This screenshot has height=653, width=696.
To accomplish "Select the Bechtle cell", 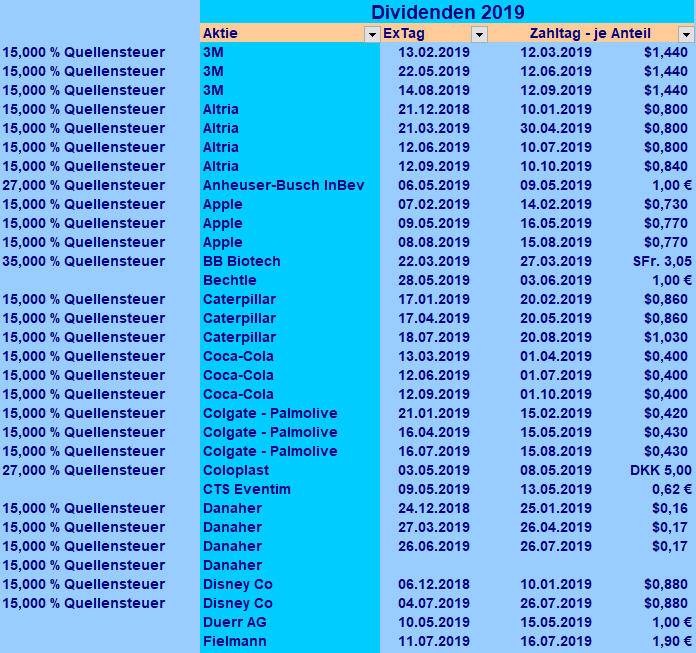I will (290, 281).
